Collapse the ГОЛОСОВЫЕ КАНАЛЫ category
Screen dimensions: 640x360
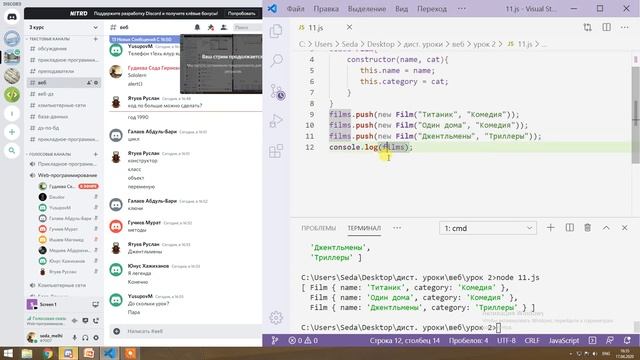pyautogui.click(x=51, y=154)
